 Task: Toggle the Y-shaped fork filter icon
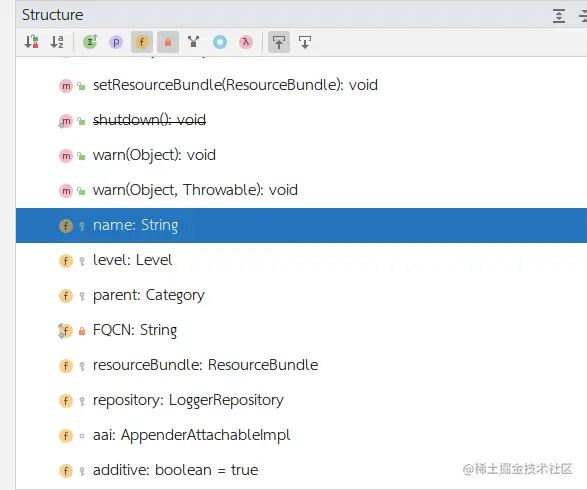(x=194, y=42)
